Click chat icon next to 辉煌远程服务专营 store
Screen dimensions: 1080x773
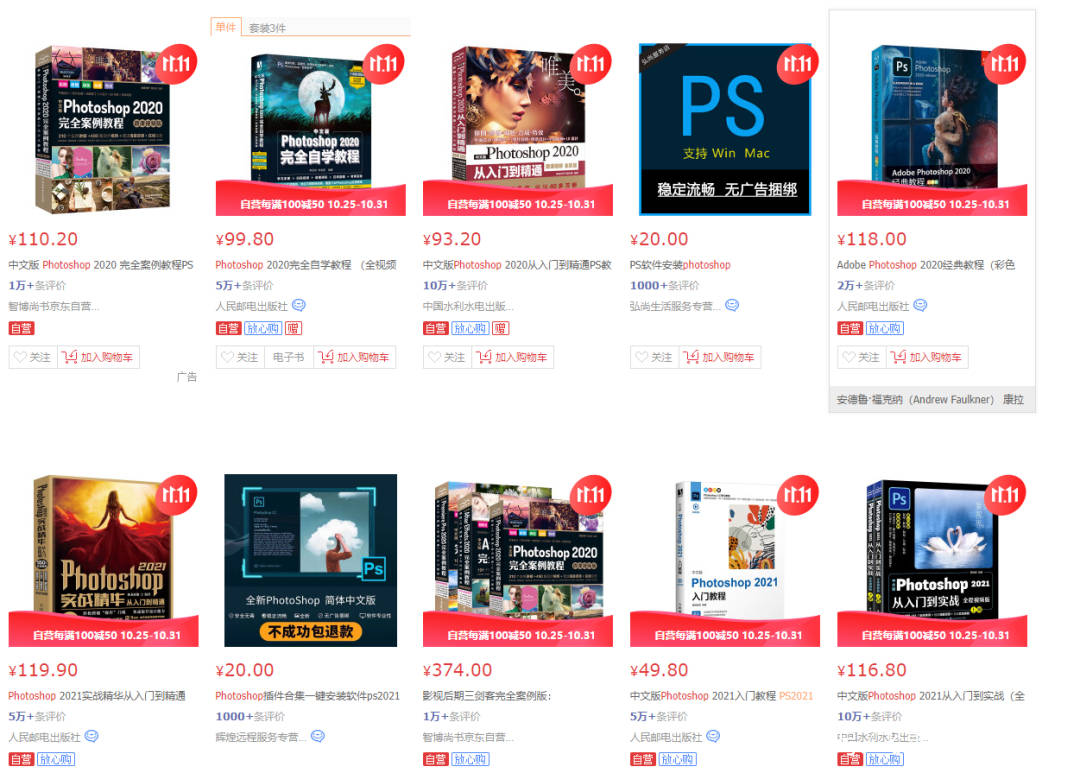[x=318, y=736]
